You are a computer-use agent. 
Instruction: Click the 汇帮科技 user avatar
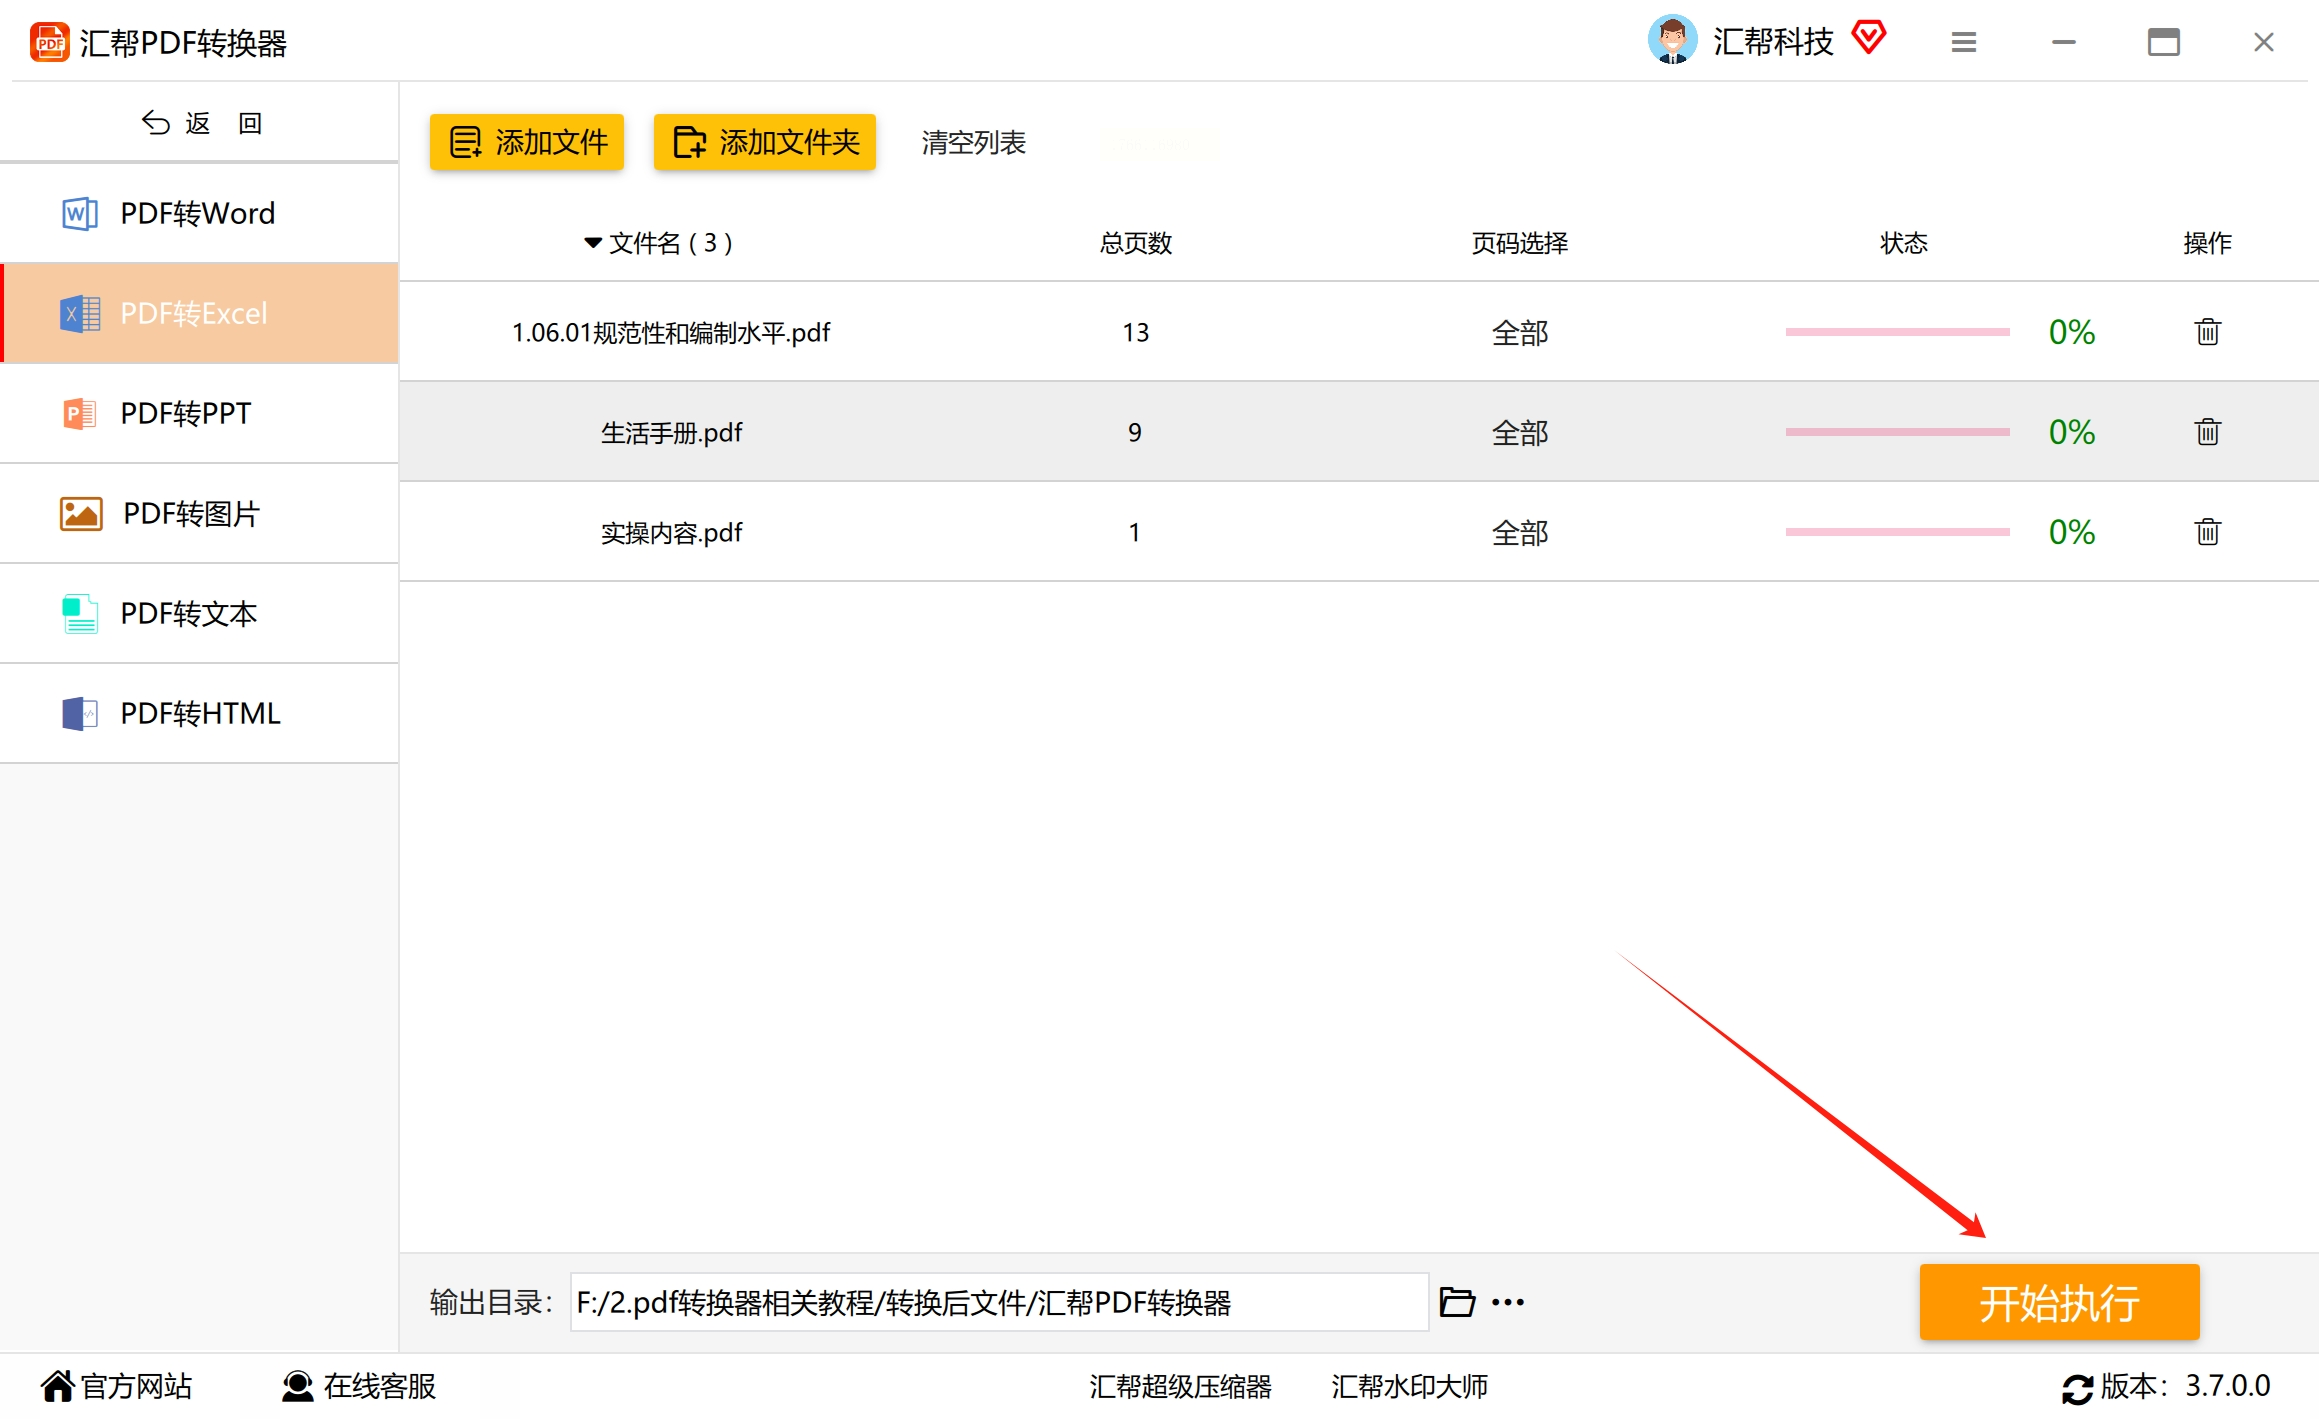1672,40
